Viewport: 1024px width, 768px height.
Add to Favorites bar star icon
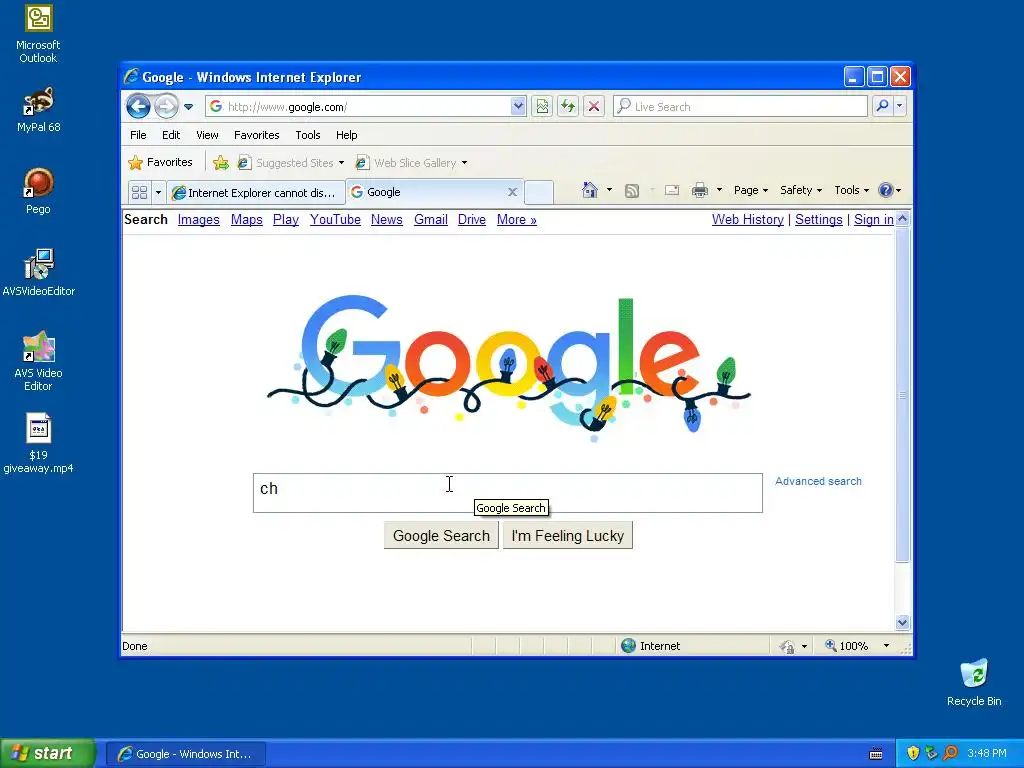point(221,163)
